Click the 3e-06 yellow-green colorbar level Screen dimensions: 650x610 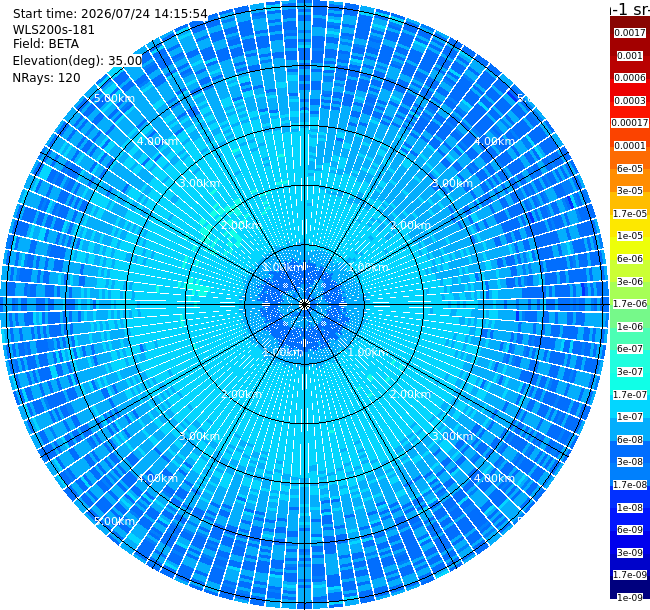pos(630,282)
